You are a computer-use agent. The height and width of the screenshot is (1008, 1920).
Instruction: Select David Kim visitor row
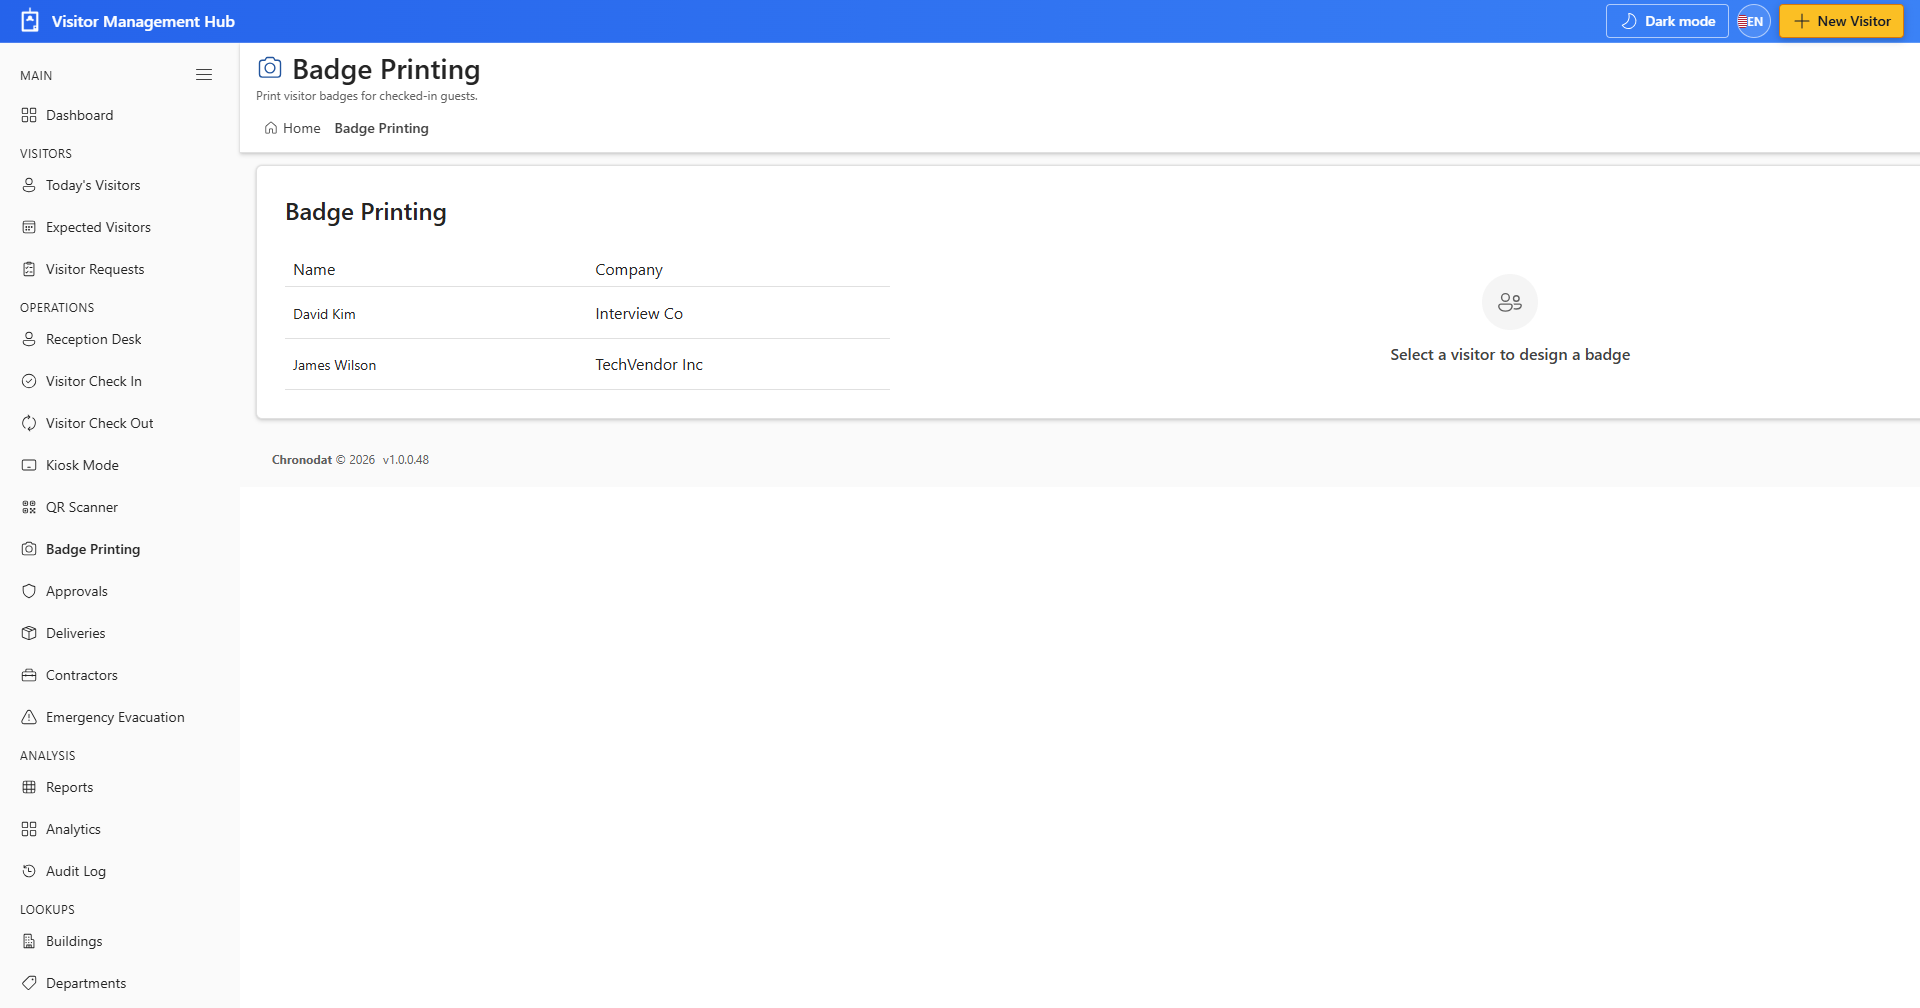click(587, 313)
